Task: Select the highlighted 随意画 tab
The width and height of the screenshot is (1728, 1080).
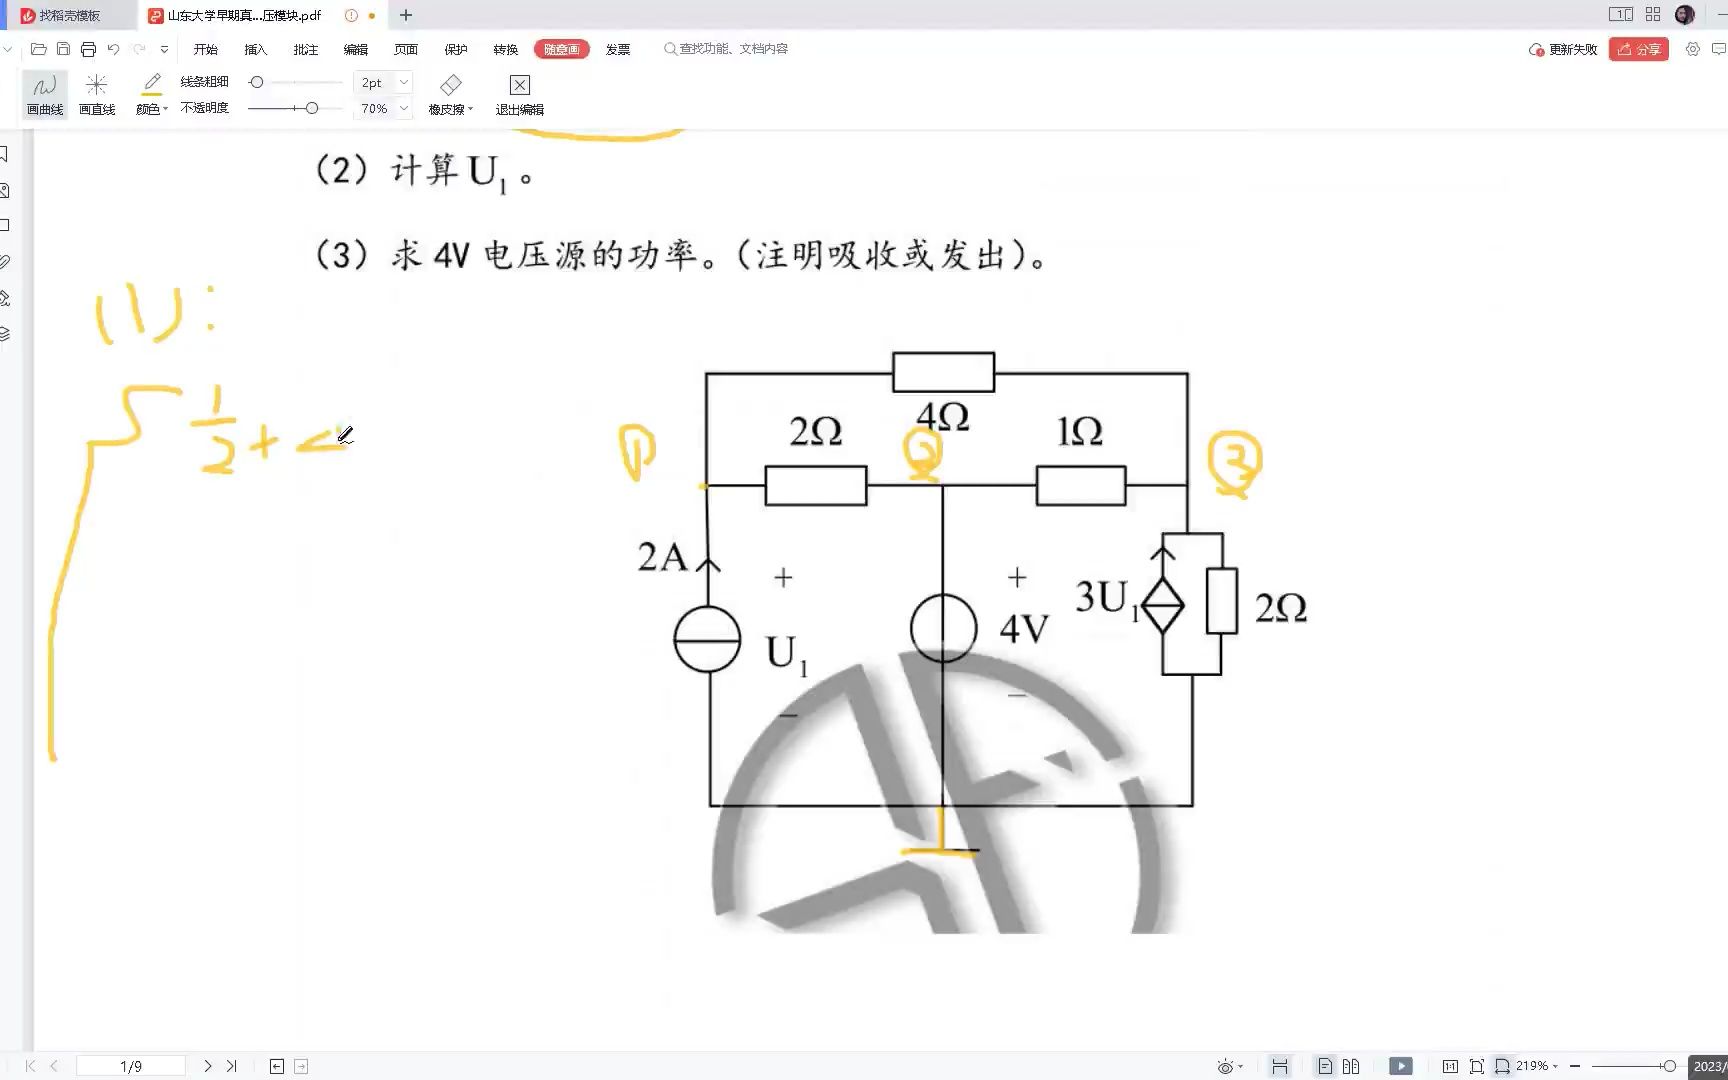Action: tap(562, 49)
